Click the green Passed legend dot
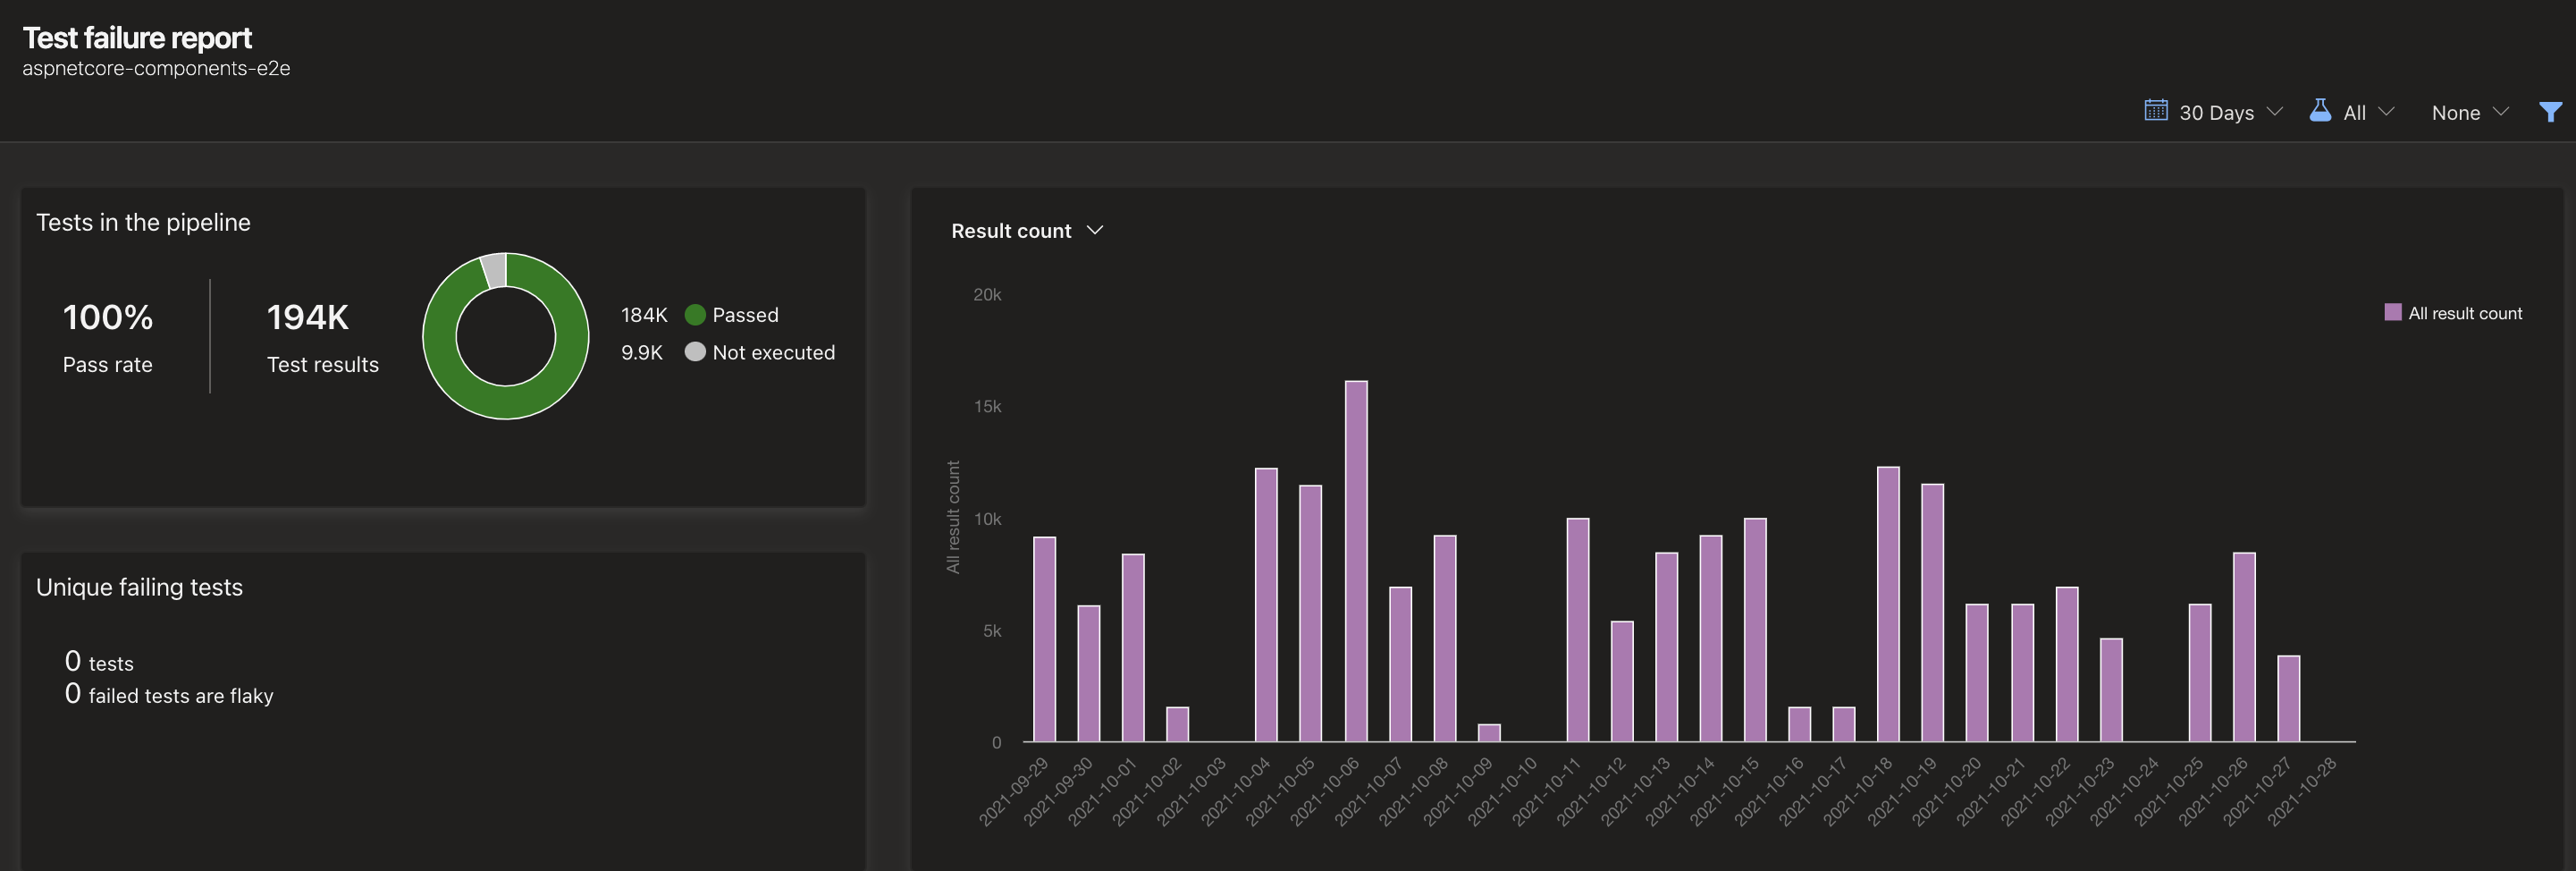2576x871 pixels. coord(694,314)
